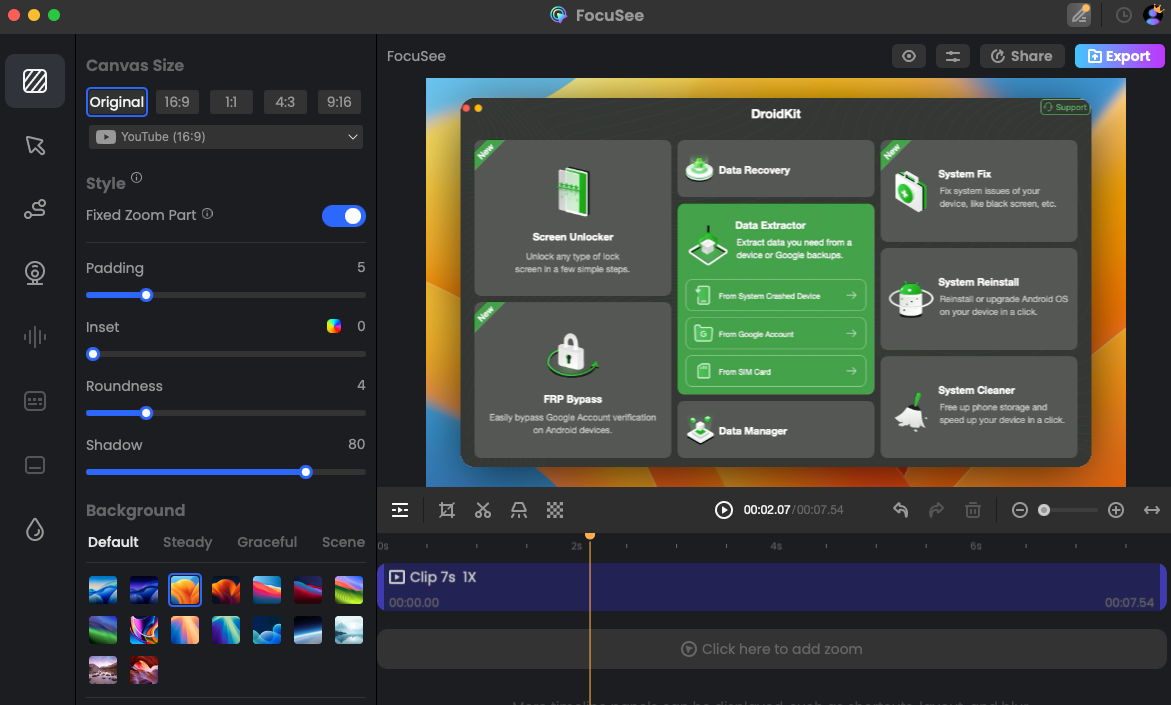The height and width of the screenshot is (705, 1171).
Task: Click the Fixed Zoom Part info icon
Action: tap(208, 214)
